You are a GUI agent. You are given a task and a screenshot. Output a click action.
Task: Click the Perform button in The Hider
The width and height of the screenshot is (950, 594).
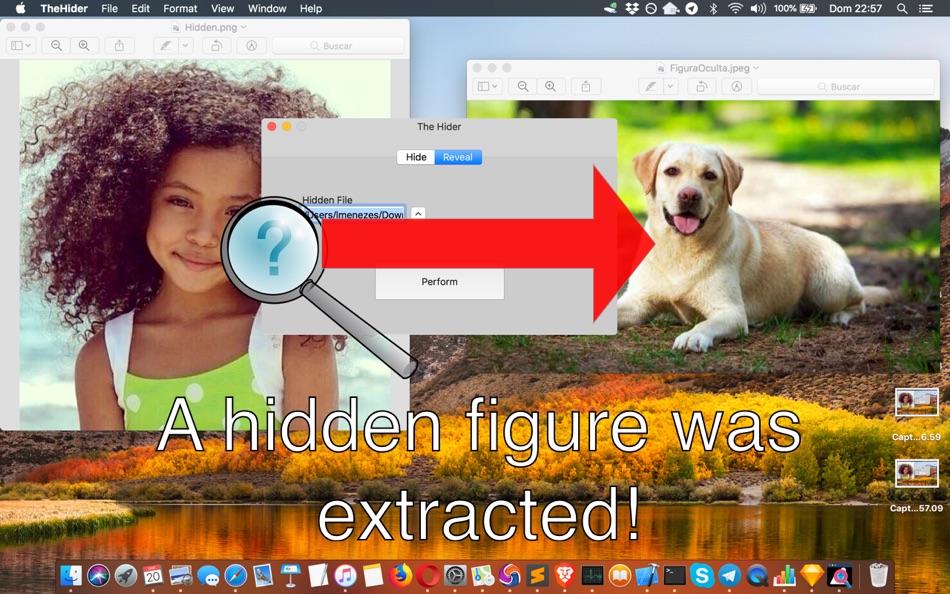(440, 282)
